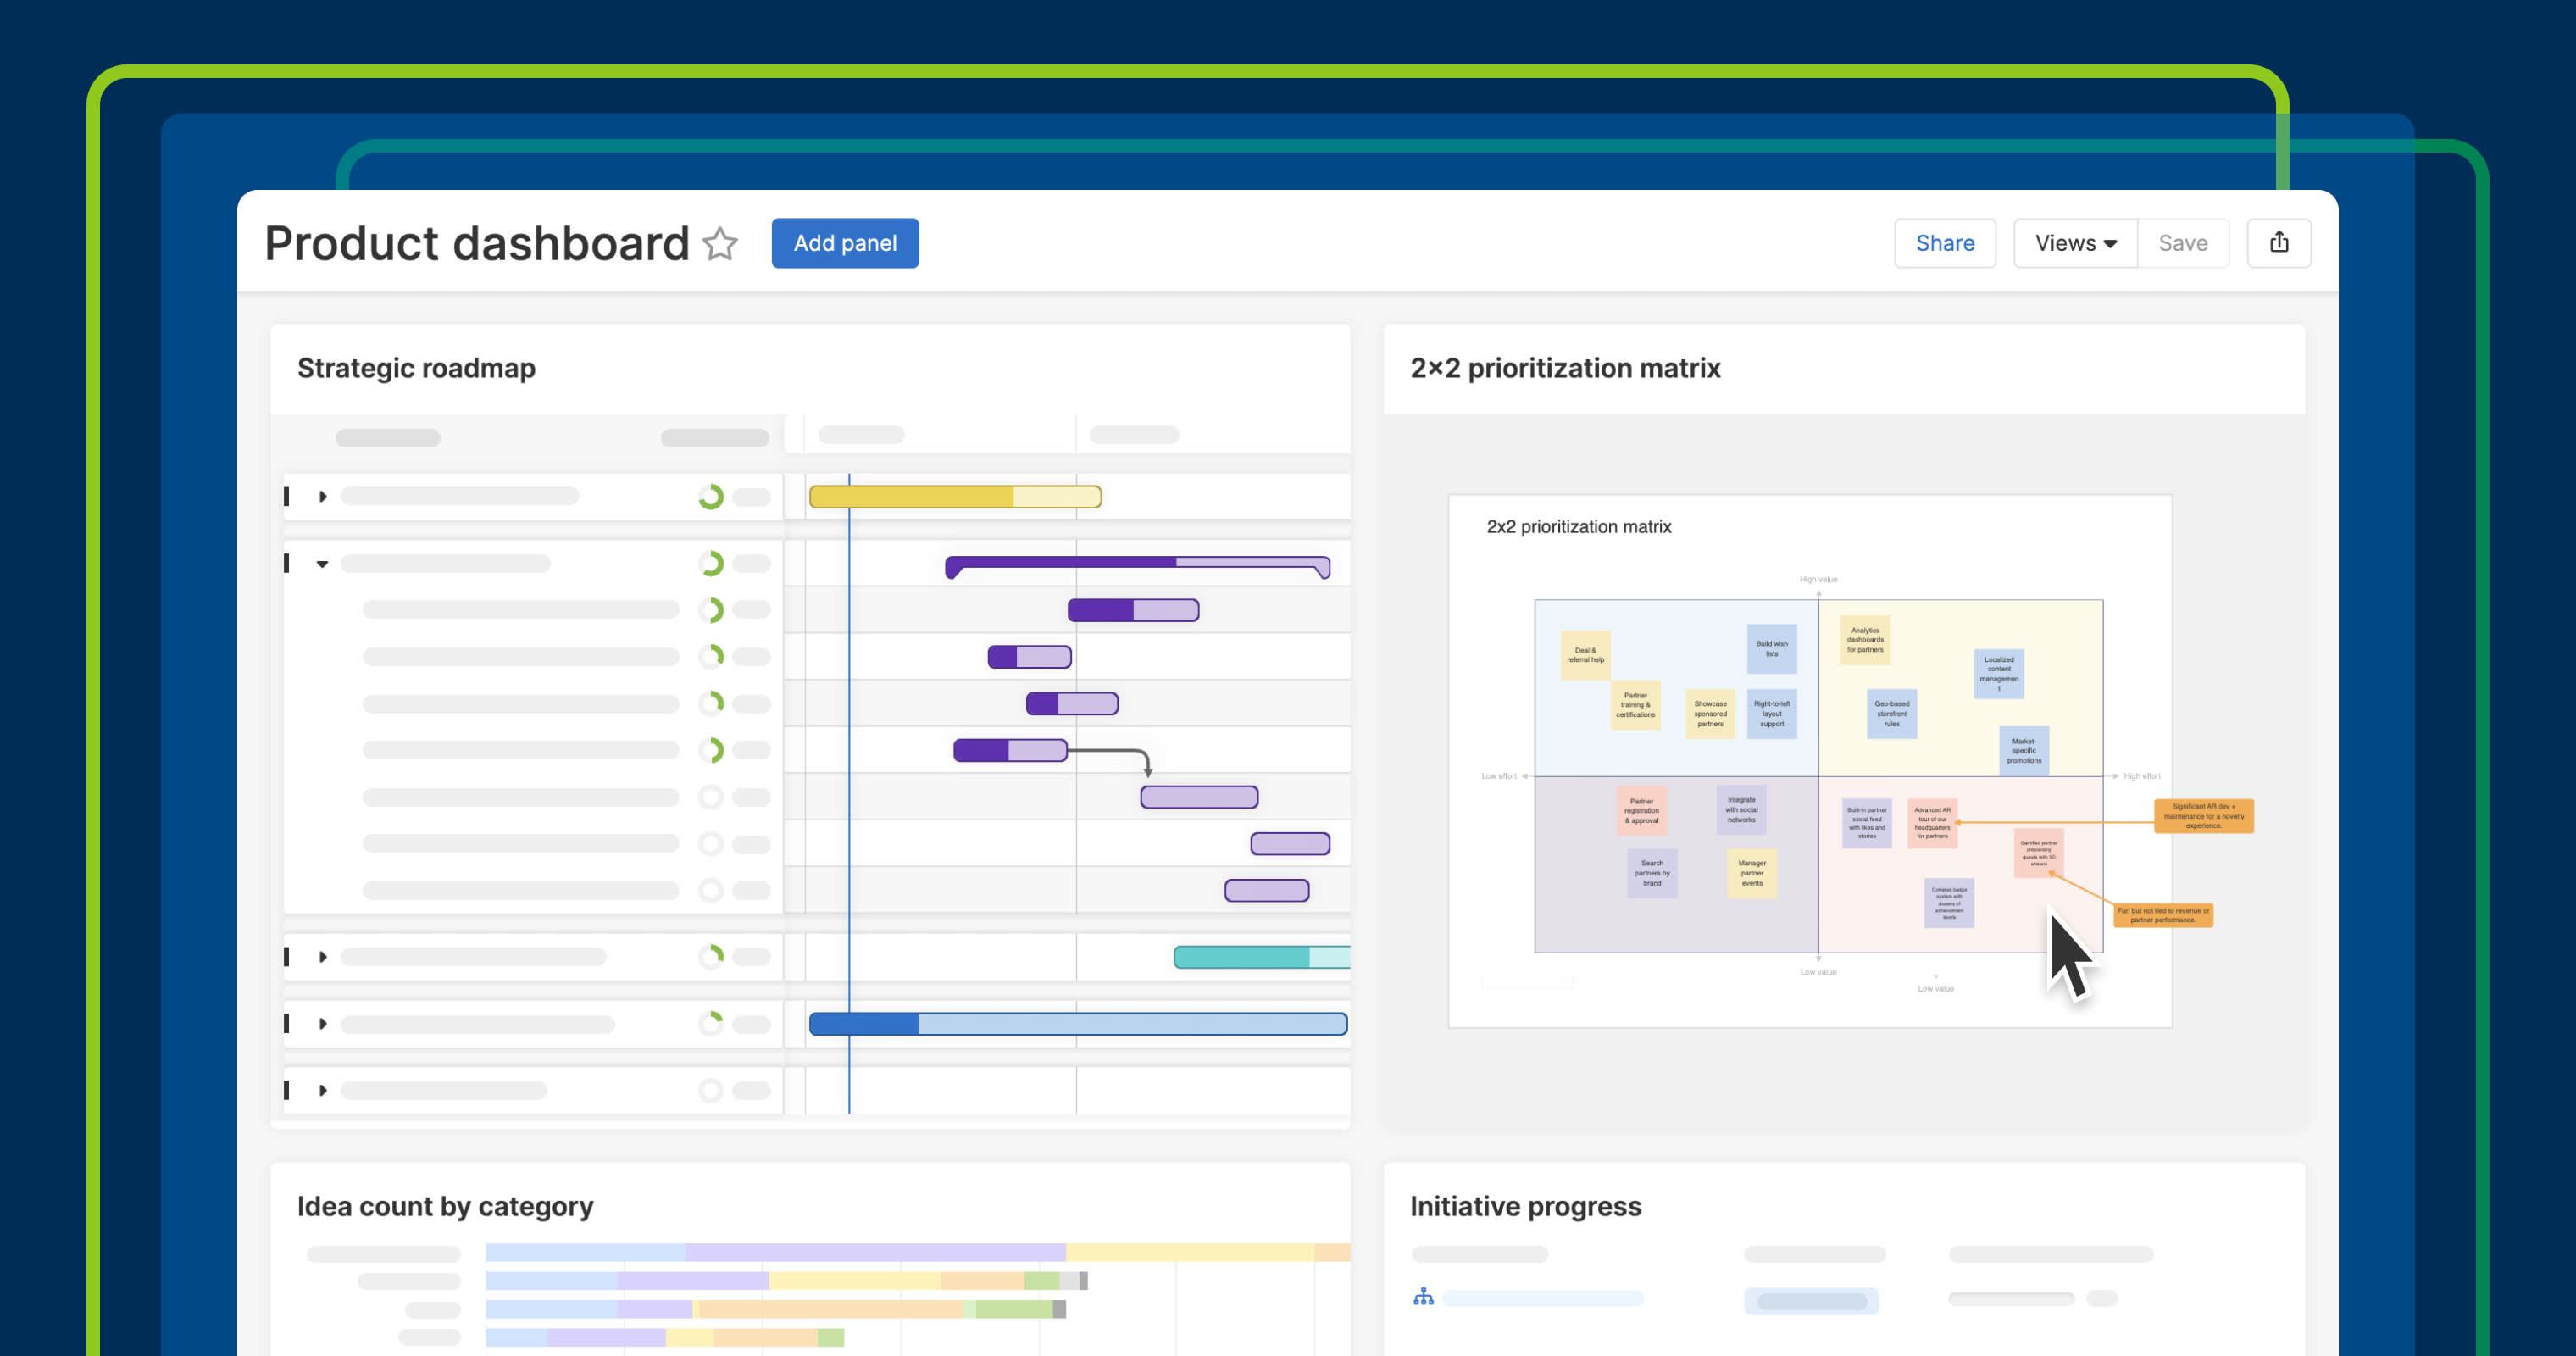Open the Share dialog
Image resolution: width=2576 pixels, height=1356 pixels.
(x=1944, y=243)
